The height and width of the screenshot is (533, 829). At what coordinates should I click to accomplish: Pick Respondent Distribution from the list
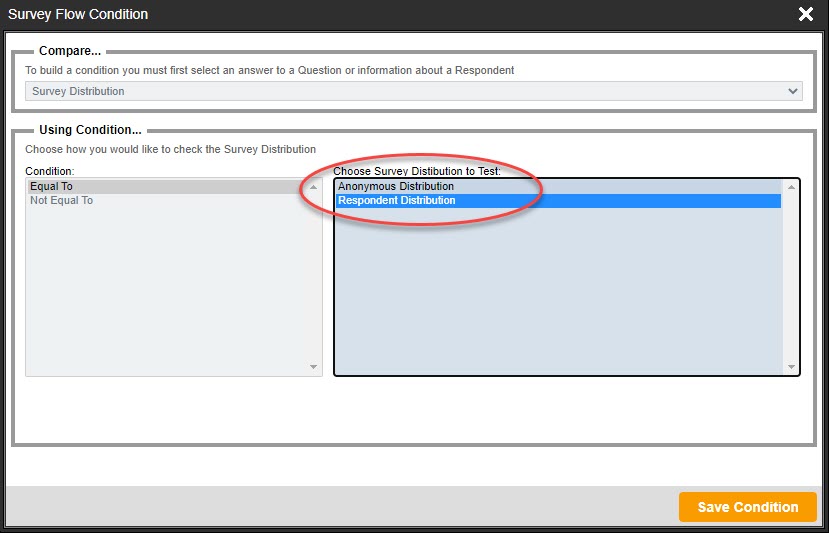[397, 201]
